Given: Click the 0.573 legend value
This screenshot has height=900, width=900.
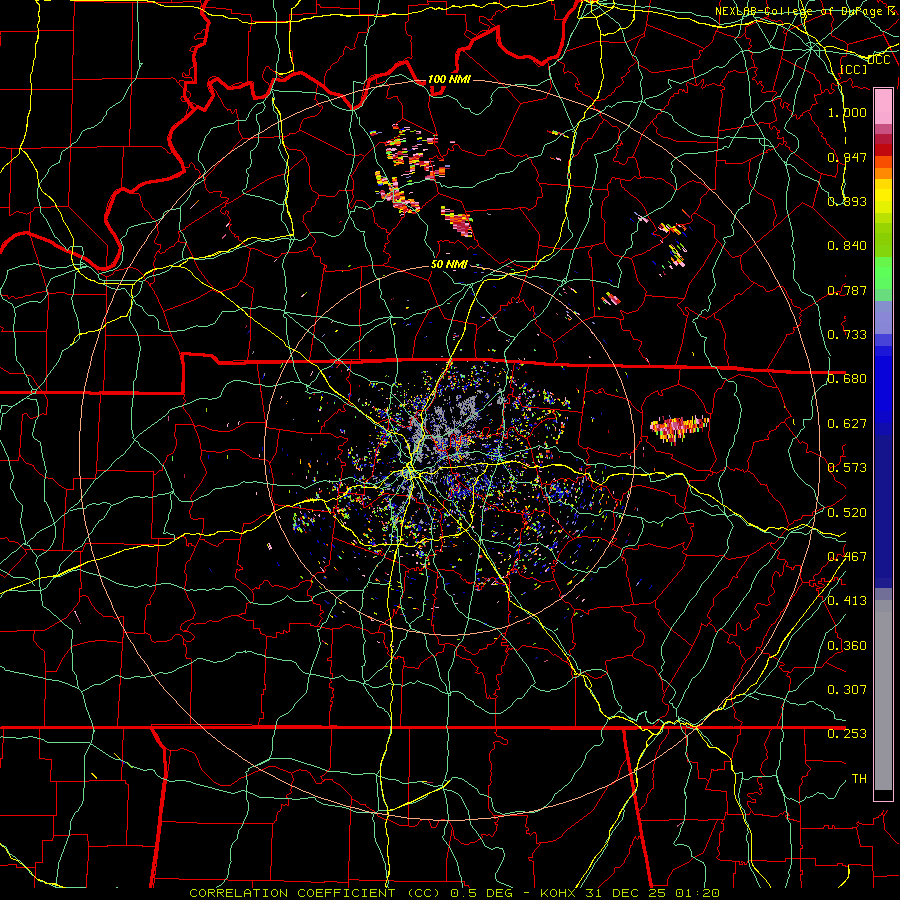Looking at the screenshot, I should [x=847, y=468].
